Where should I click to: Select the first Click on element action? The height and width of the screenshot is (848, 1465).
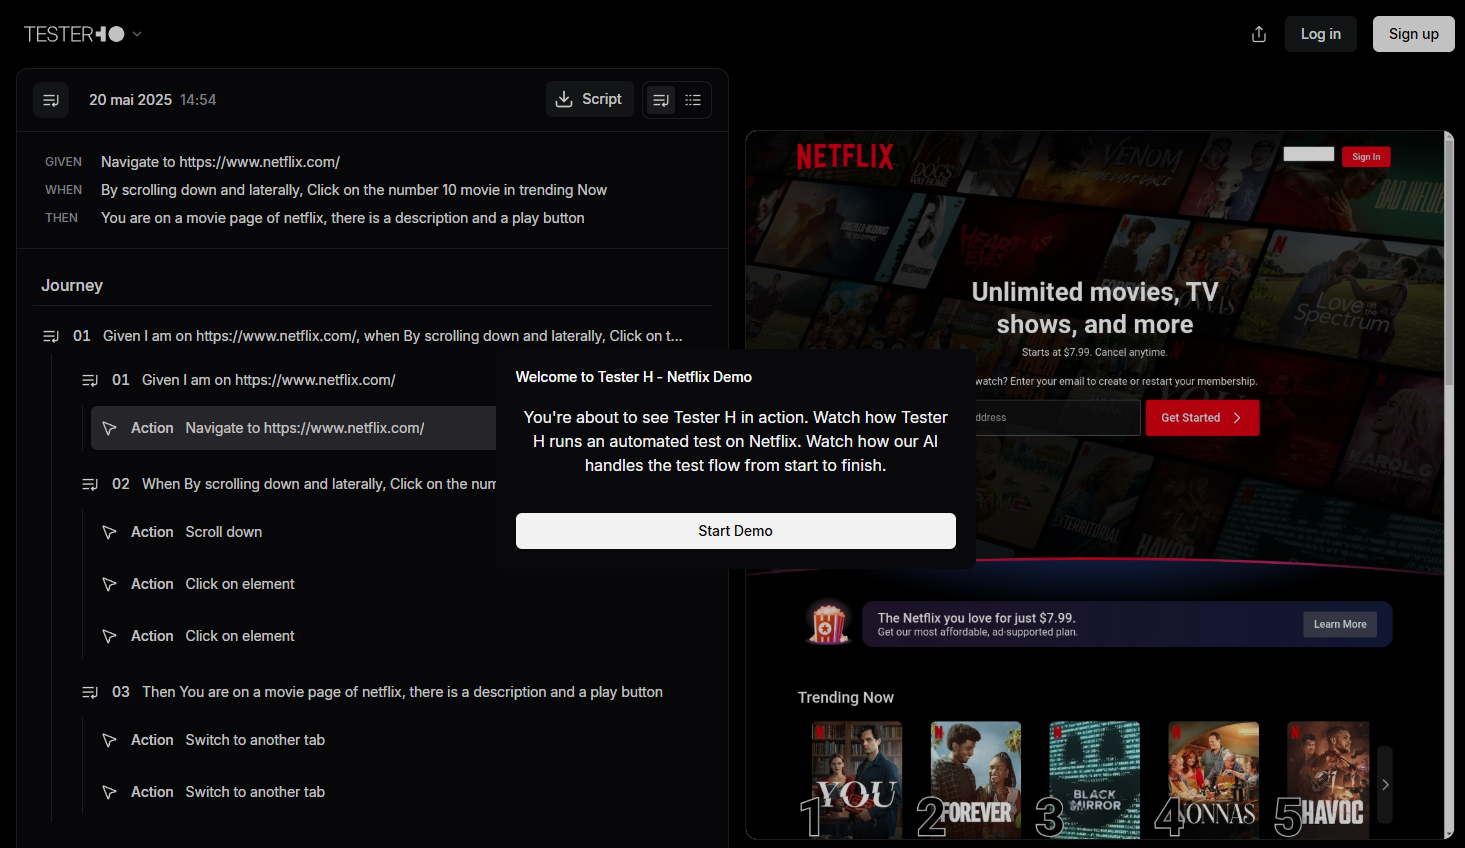click(240, 584)
